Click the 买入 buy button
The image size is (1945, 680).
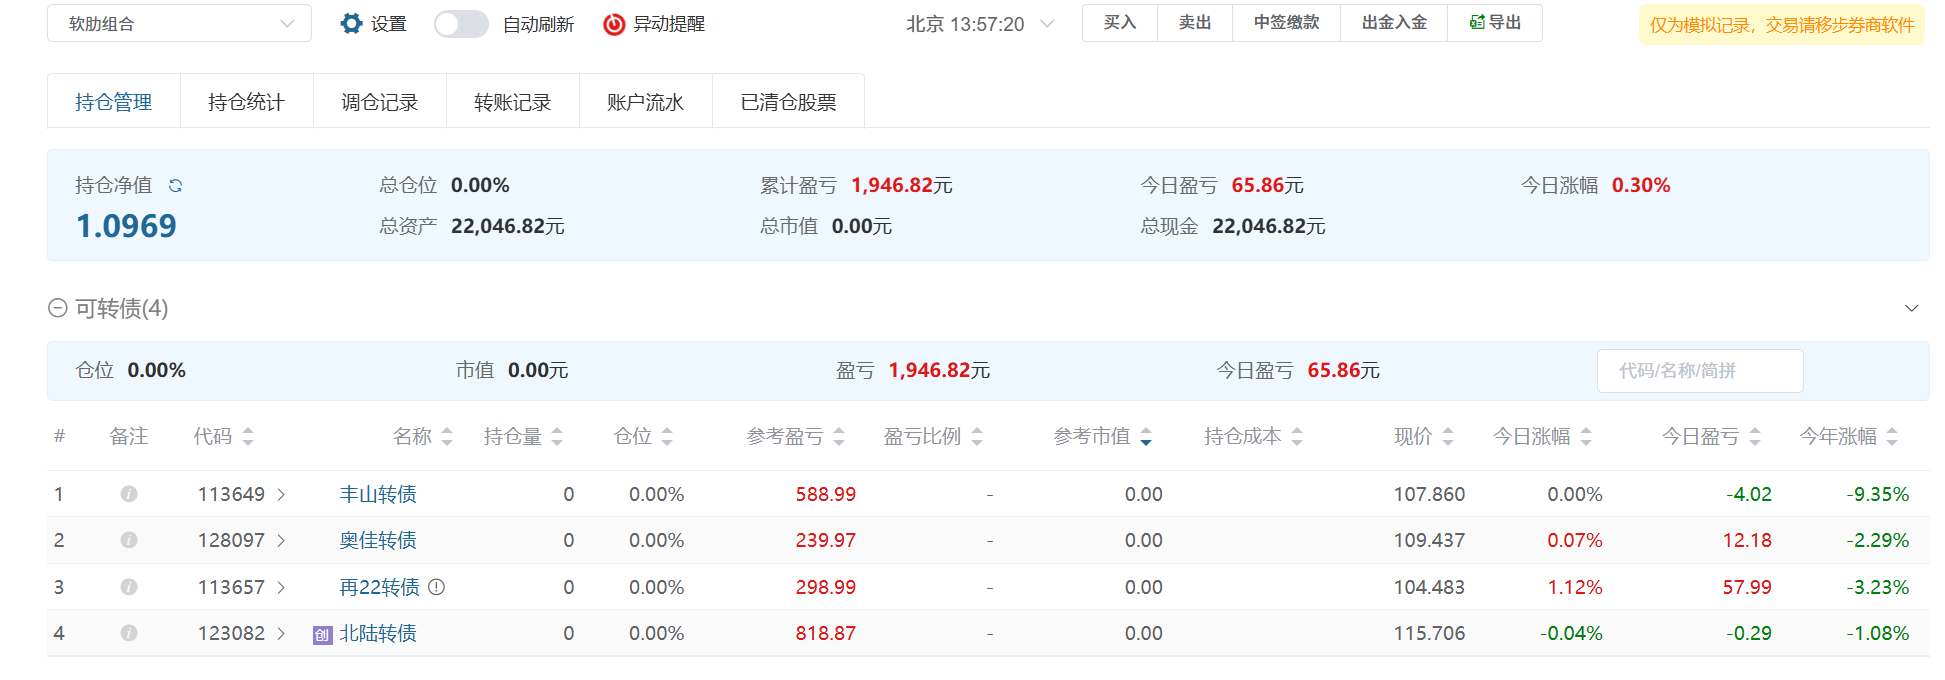point(1120,23)
